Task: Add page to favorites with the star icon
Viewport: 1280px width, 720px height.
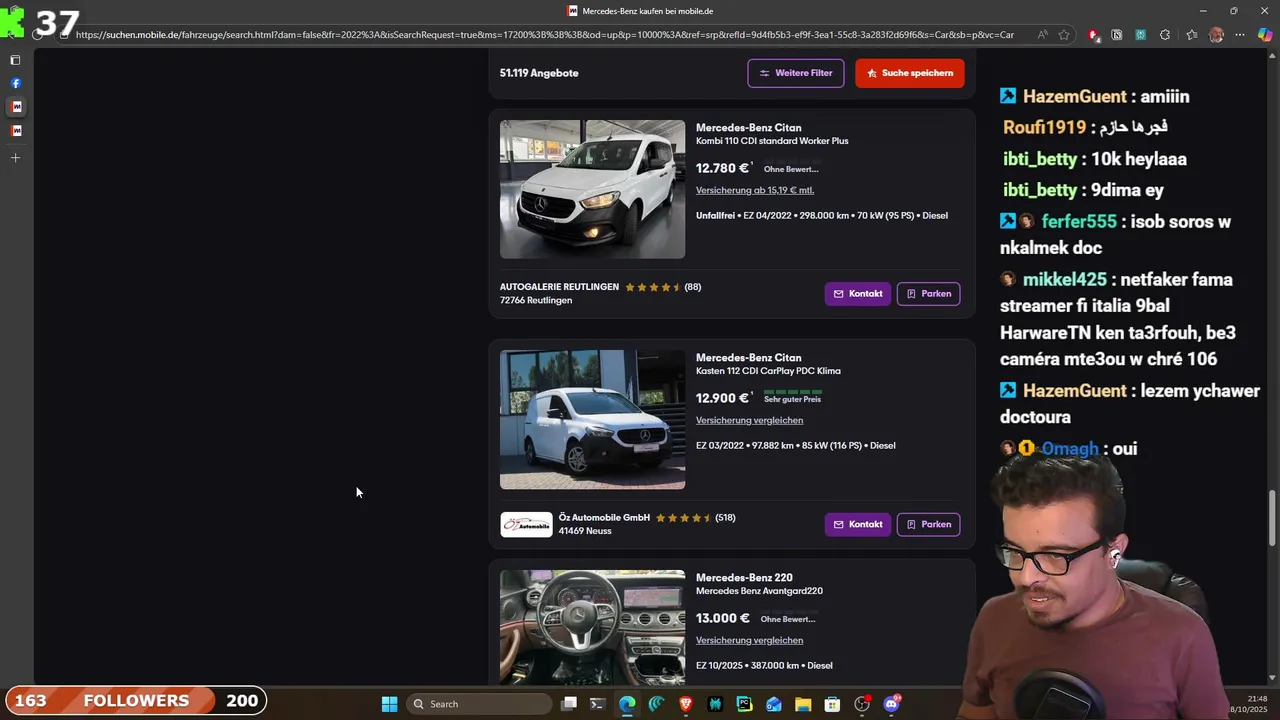Action: coord(1064,35)
